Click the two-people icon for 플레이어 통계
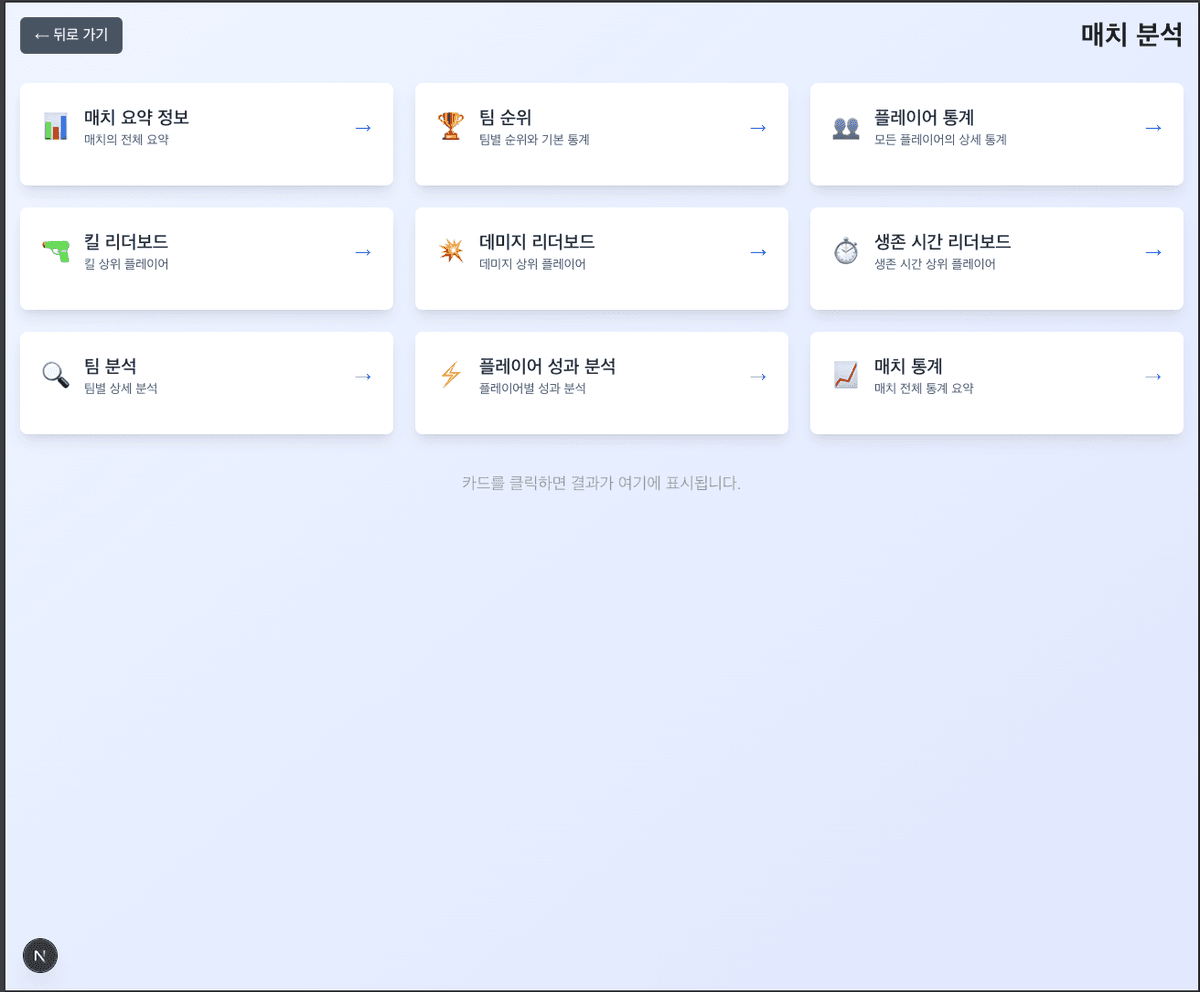This screenshot has width=1200, height=992. 846,127
